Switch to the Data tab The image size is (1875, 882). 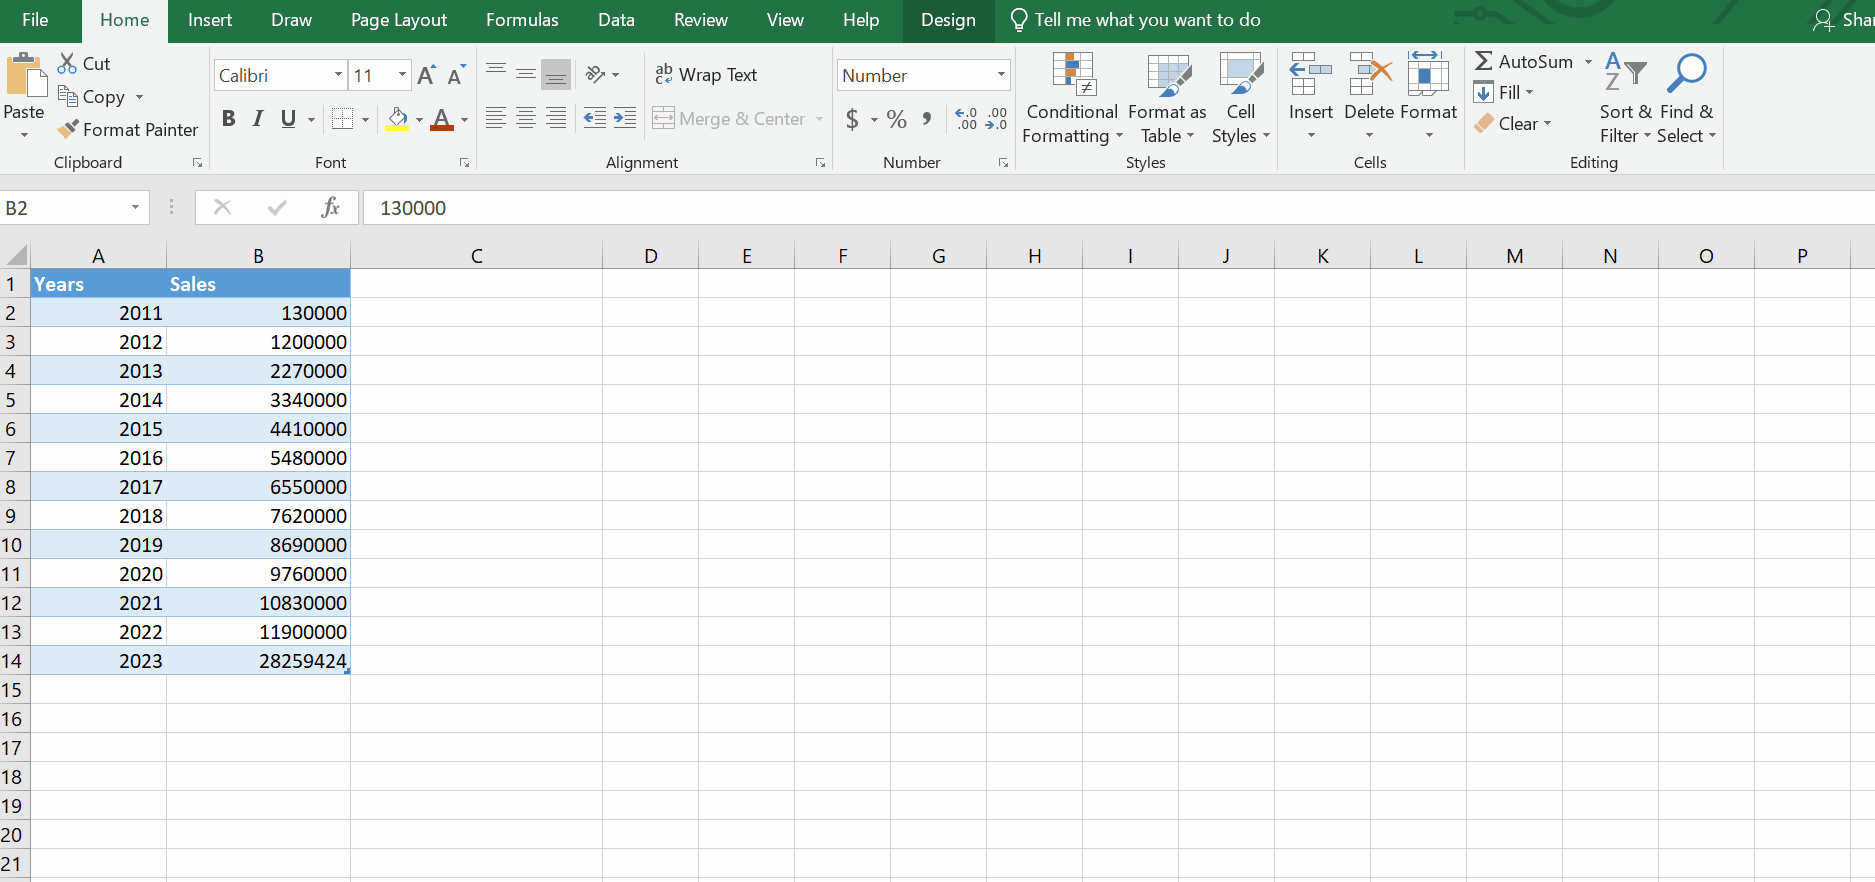point(616,20)
